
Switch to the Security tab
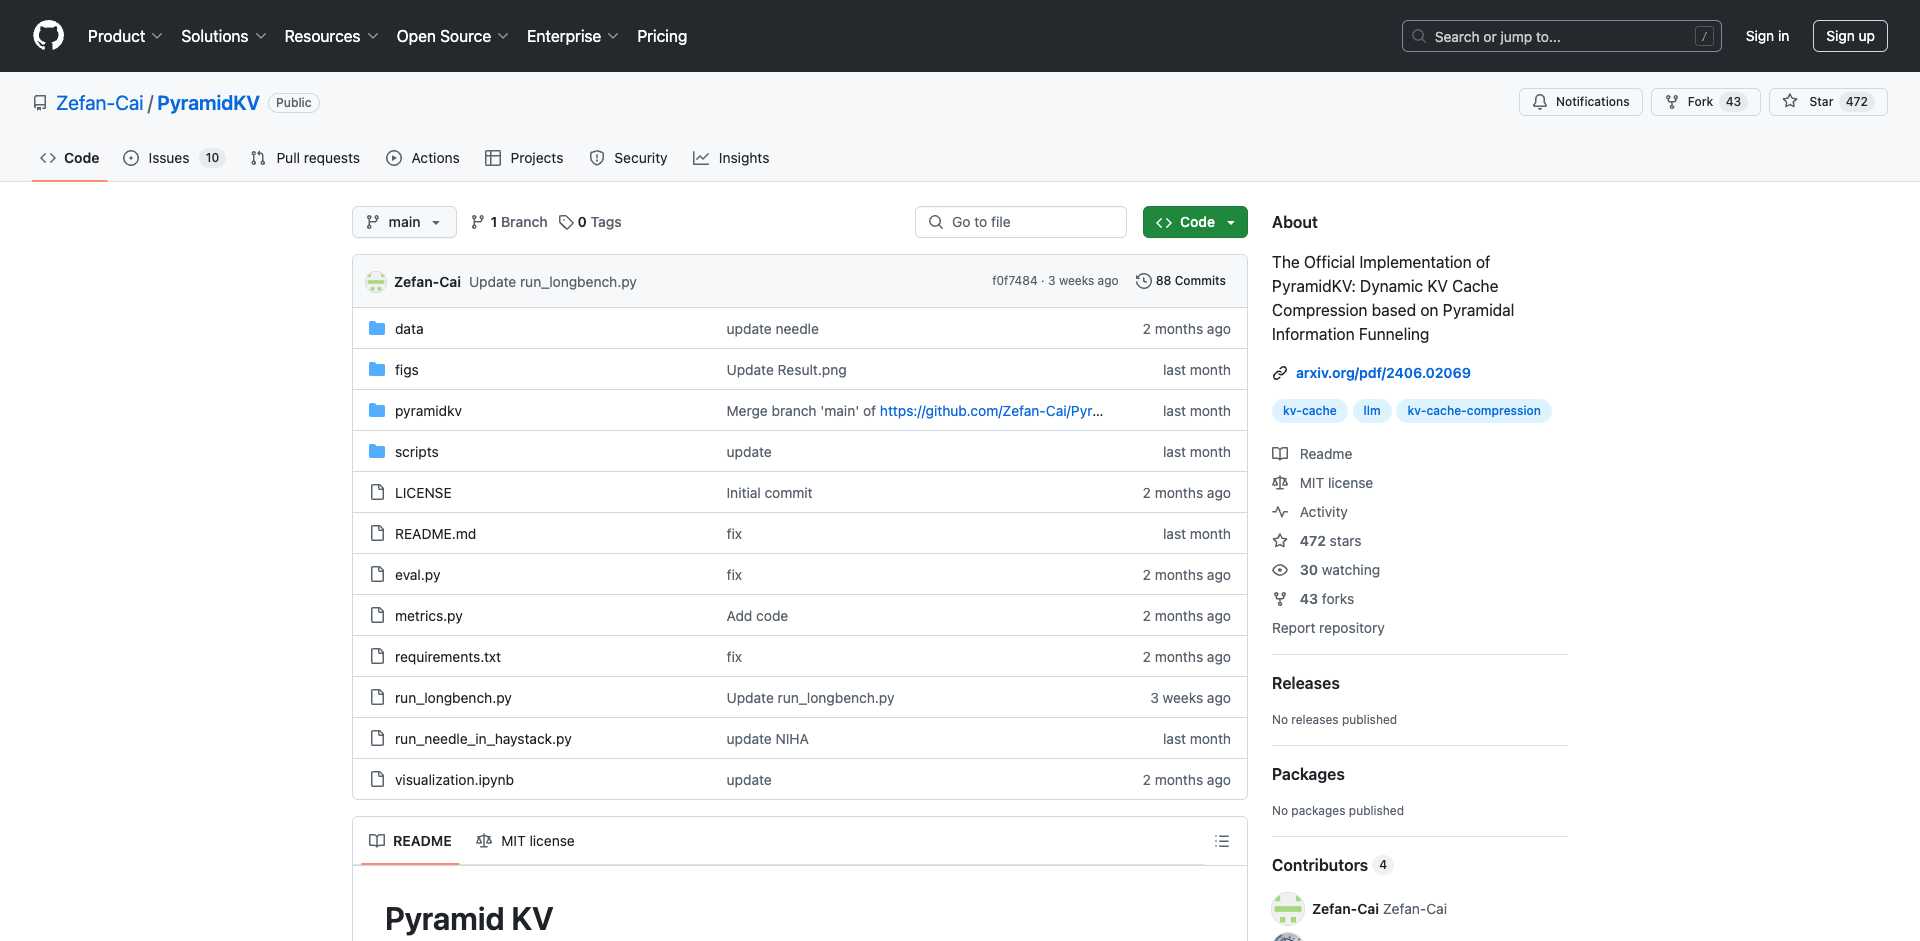pos(628,158)
